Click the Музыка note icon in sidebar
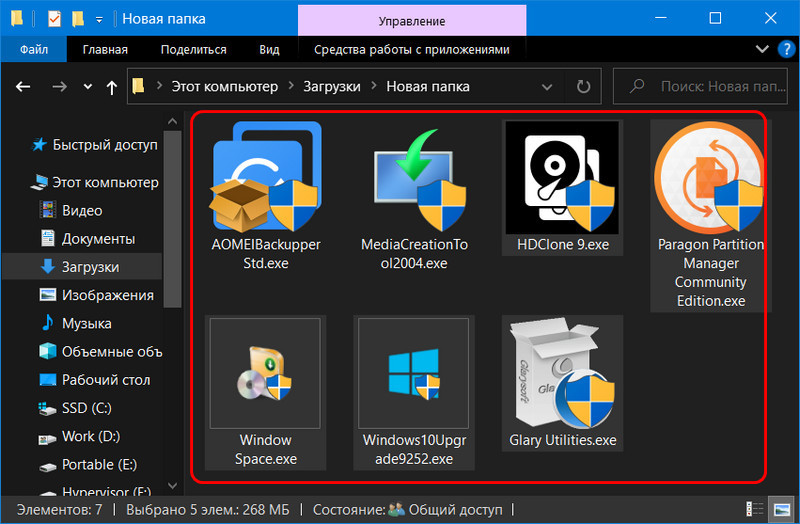The width and height of the screenshot is (800, 524). (x=47, y=322)
